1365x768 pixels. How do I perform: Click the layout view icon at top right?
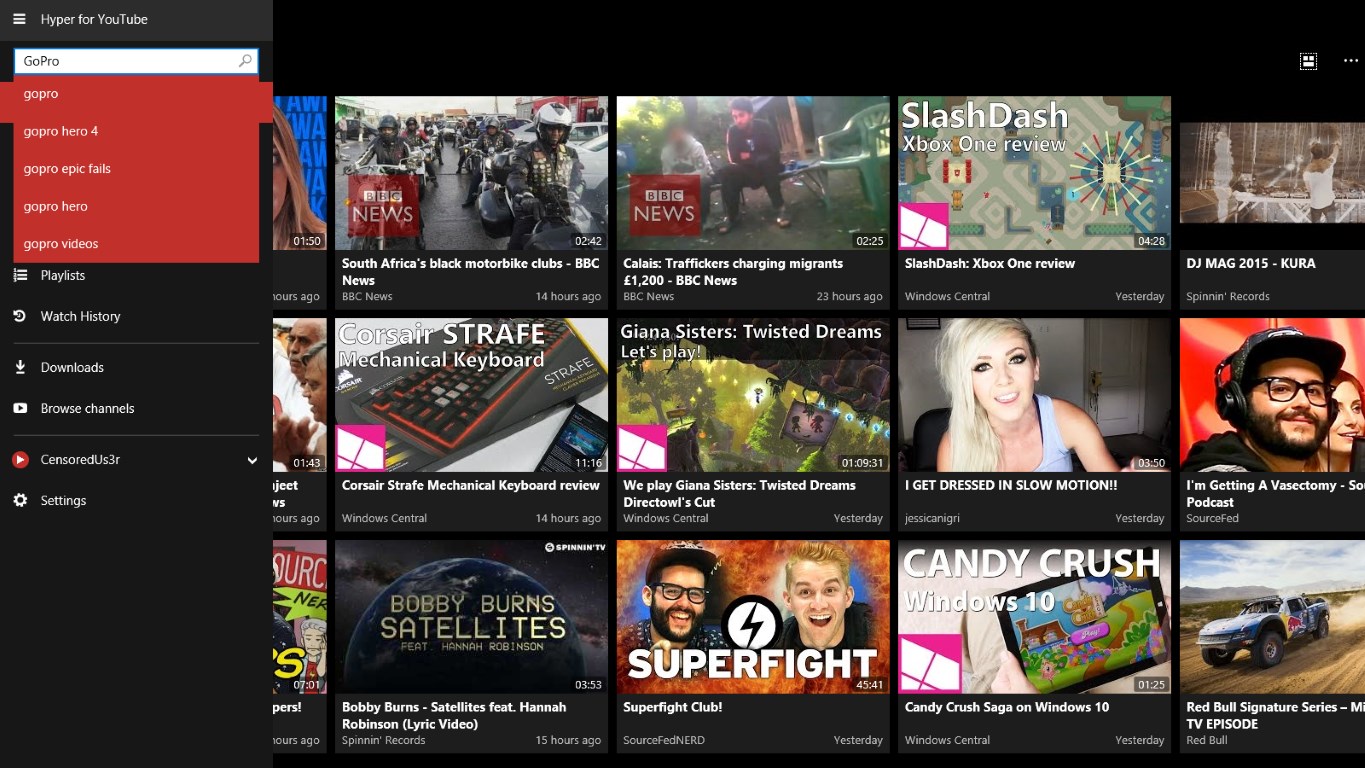coord(1307,61)
